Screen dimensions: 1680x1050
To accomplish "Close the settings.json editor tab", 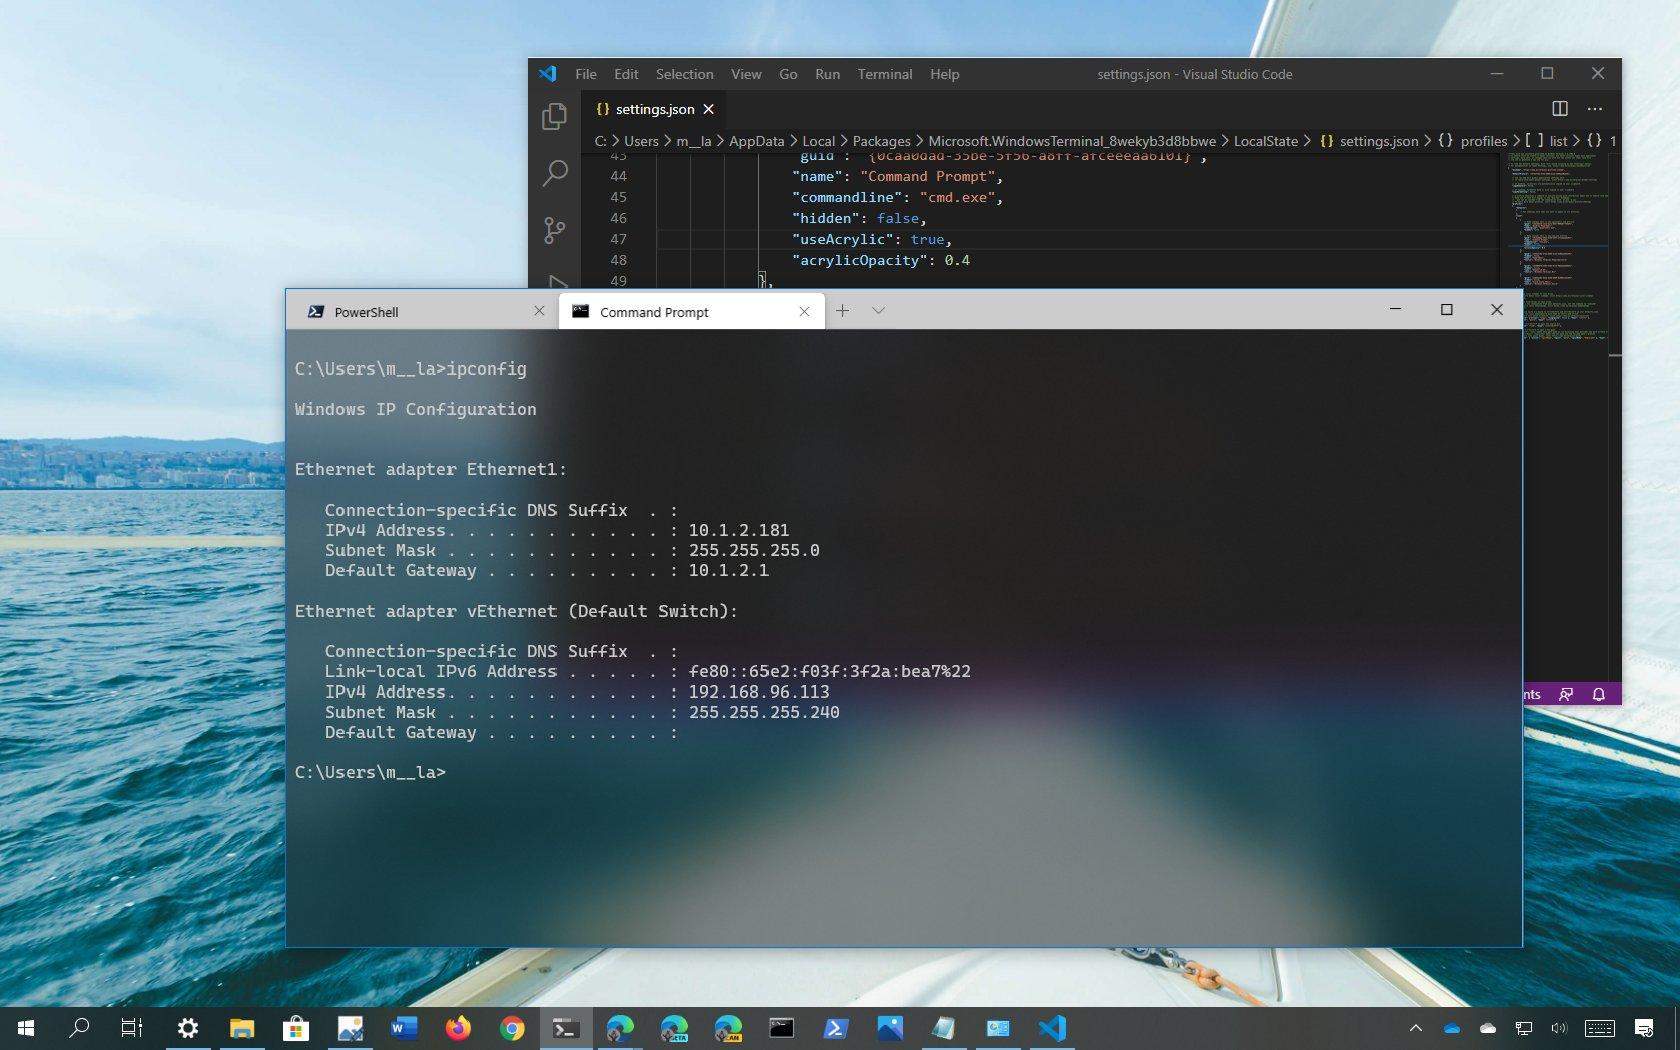I will [709, 109].
